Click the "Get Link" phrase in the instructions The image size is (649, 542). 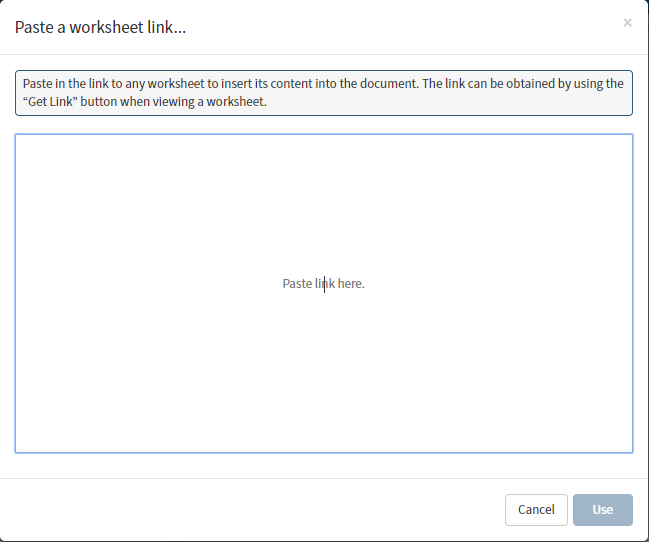tap(52, 102)
